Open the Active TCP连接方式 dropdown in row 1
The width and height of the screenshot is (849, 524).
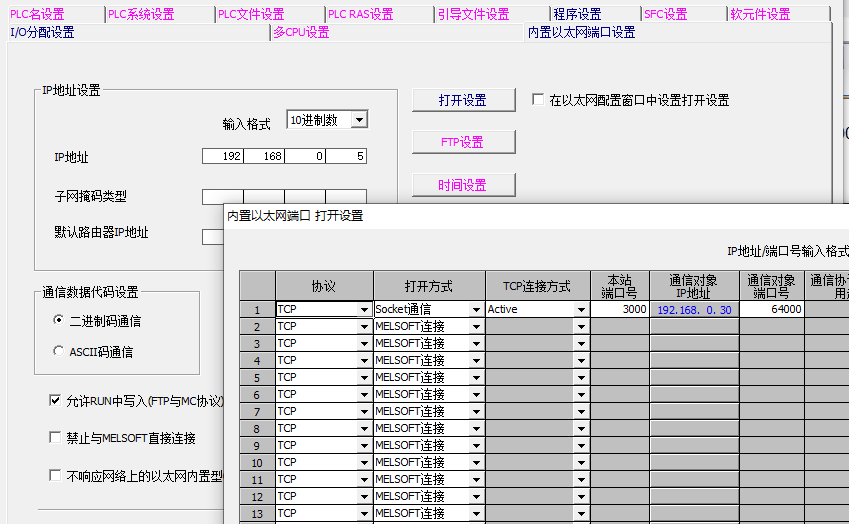[x=581, y=310]
